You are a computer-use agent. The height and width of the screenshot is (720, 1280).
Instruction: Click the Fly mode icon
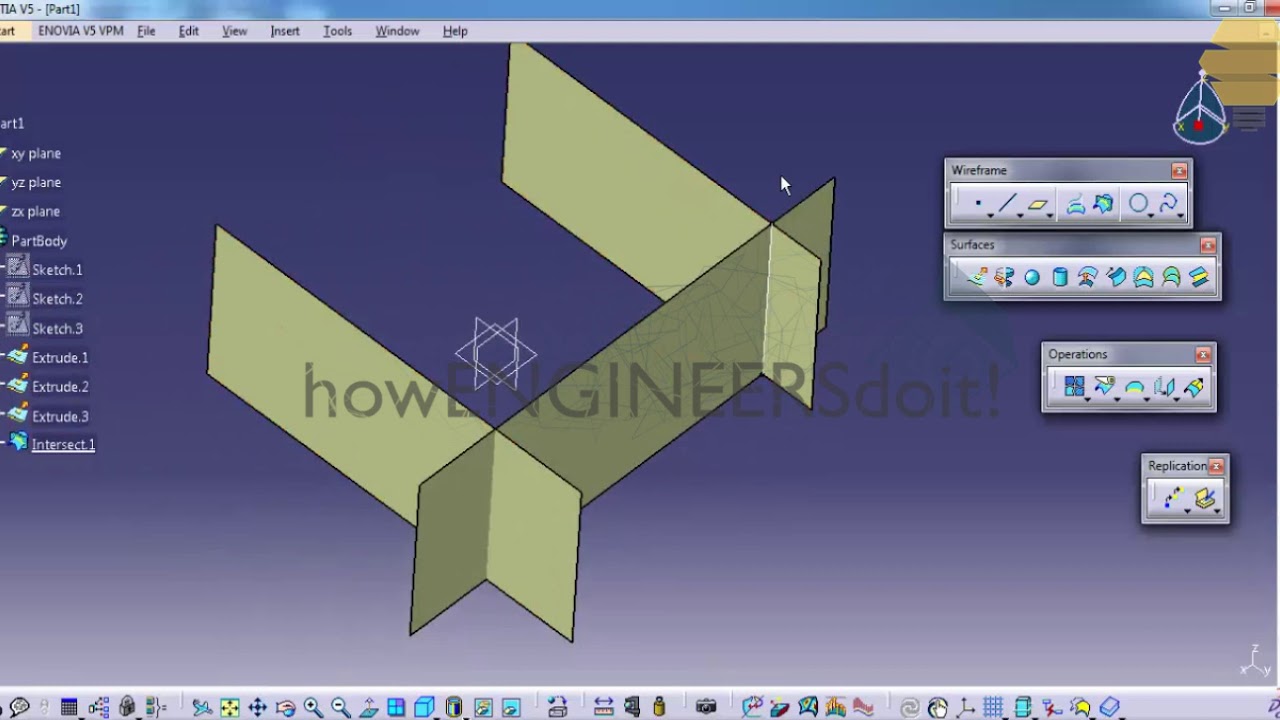pyautogui.click(x=202, y=708)
